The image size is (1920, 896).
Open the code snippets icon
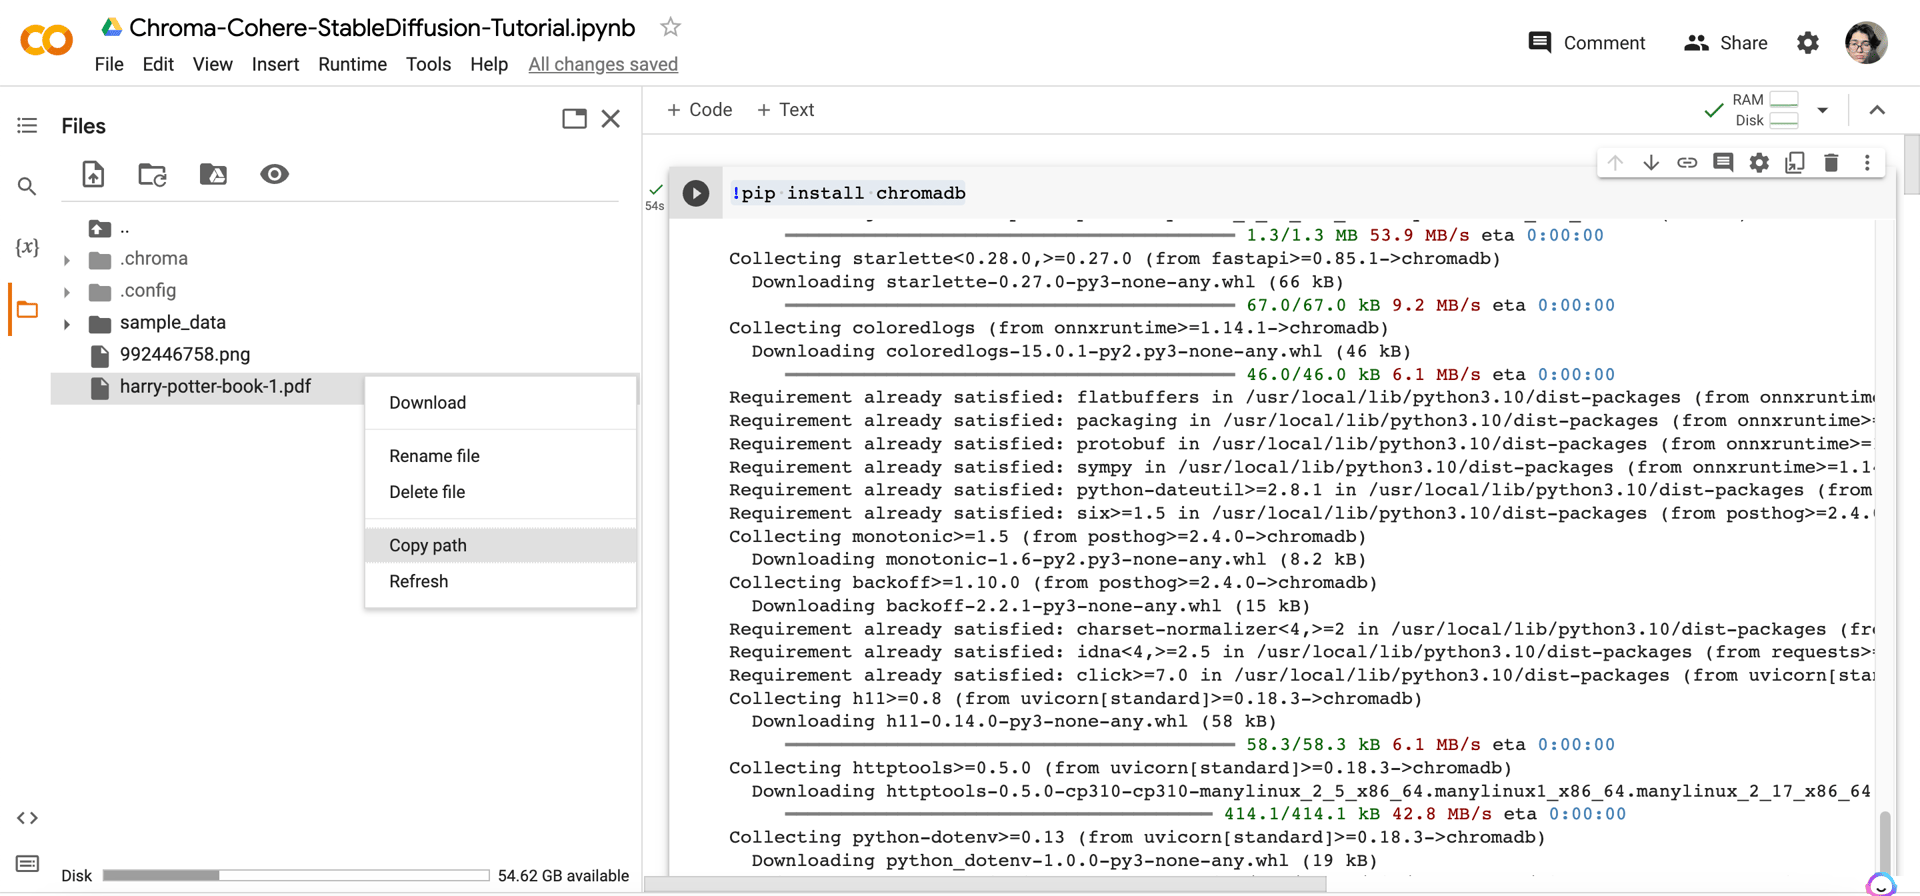point(27,818)
